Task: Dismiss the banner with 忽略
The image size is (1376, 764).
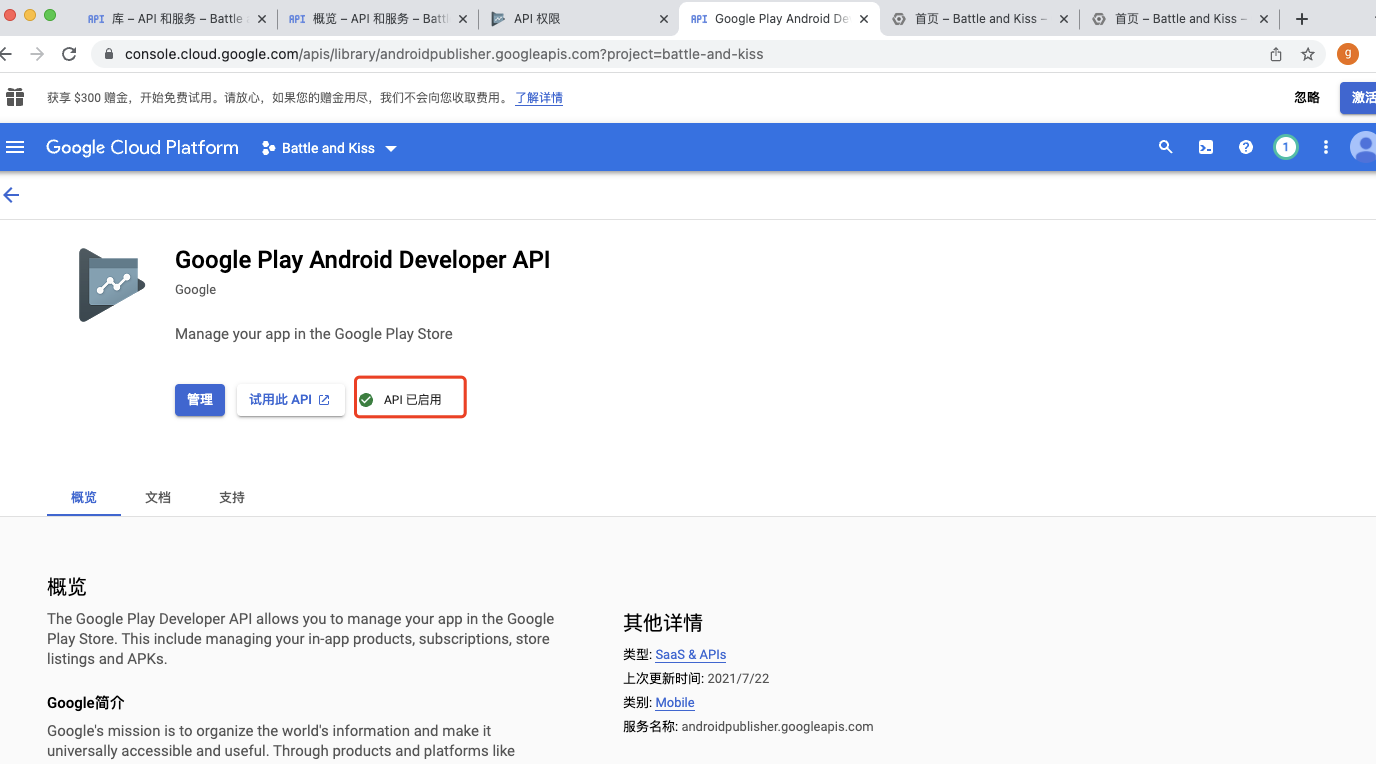Action: tap(1307, 97)
